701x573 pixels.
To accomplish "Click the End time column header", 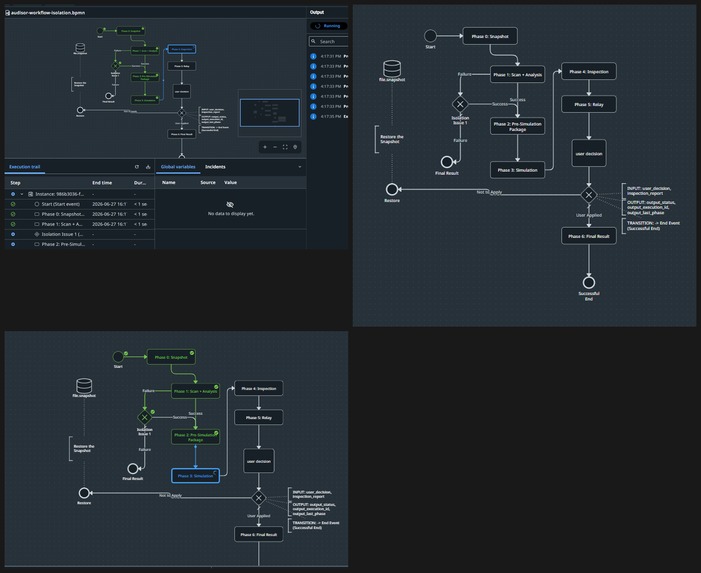I will point(102,183).
